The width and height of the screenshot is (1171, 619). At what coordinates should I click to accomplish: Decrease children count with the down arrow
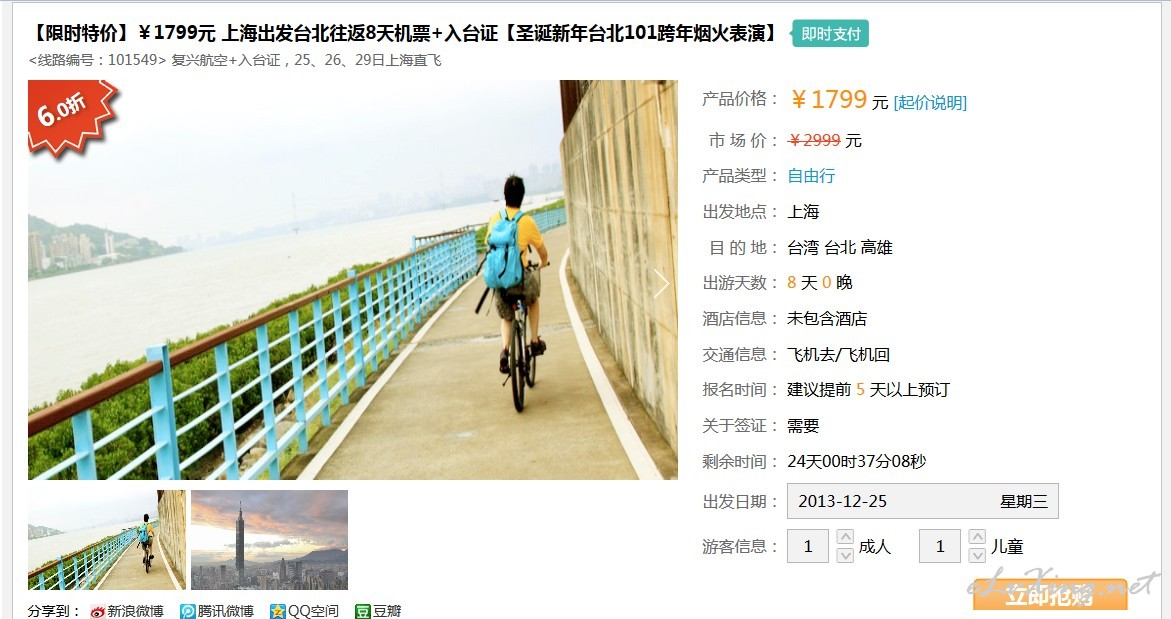(977, 555)
